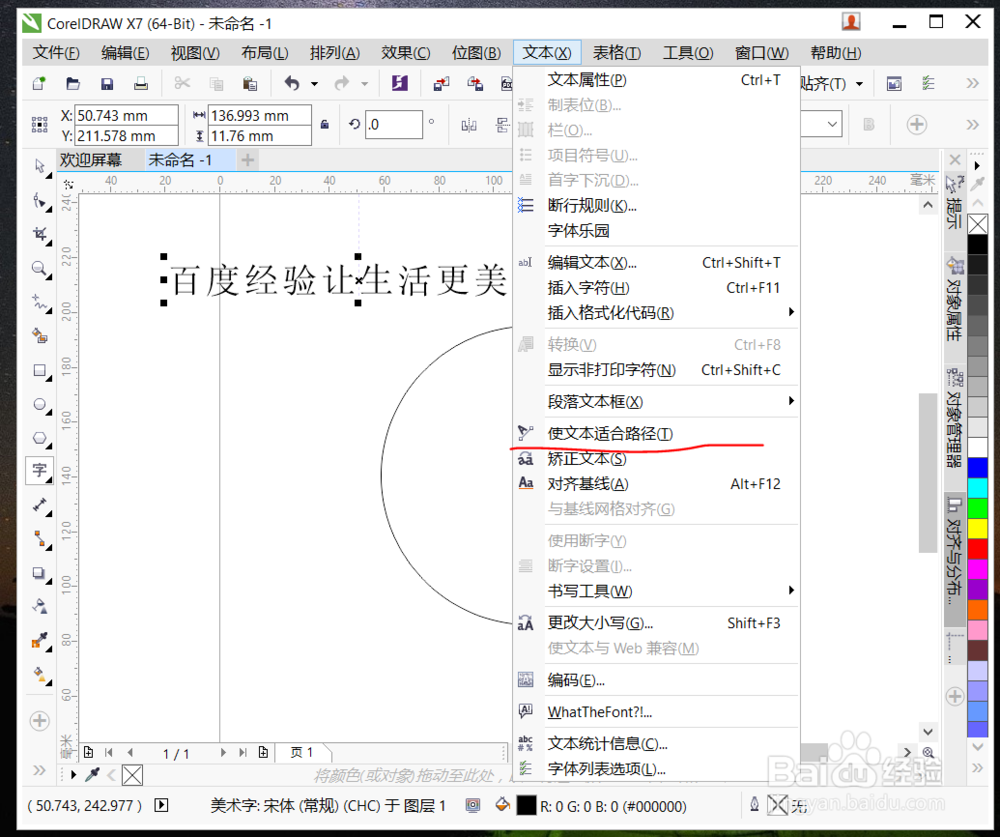Expand toolbox overflow chevron at bottom
This screenshot has height=837, width=1000.
(40, 769)
